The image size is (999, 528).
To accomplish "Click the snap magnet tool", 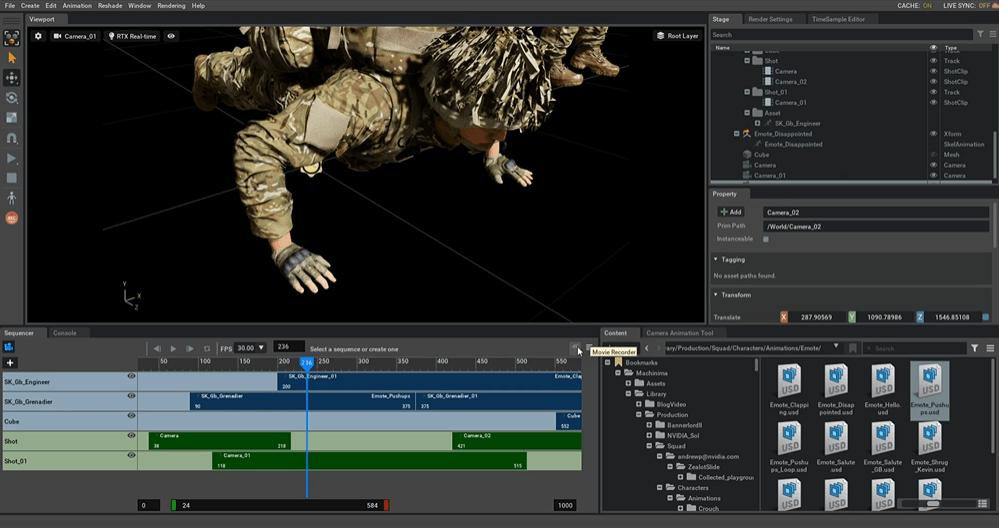I will coord(12,138).
